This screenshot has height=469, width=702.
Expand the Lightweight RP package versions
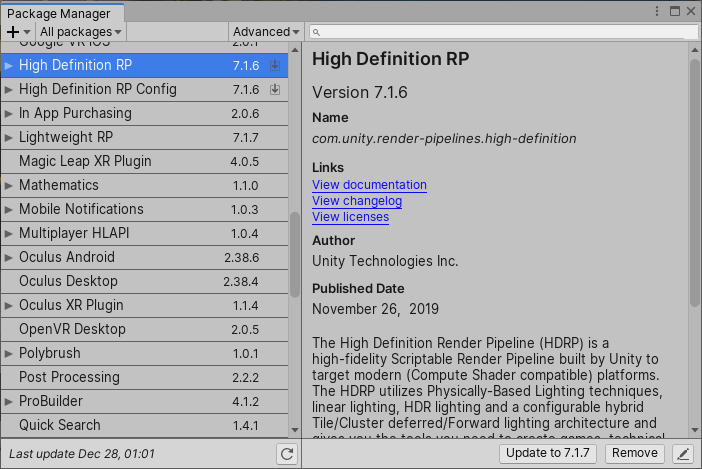click(9, 137)
